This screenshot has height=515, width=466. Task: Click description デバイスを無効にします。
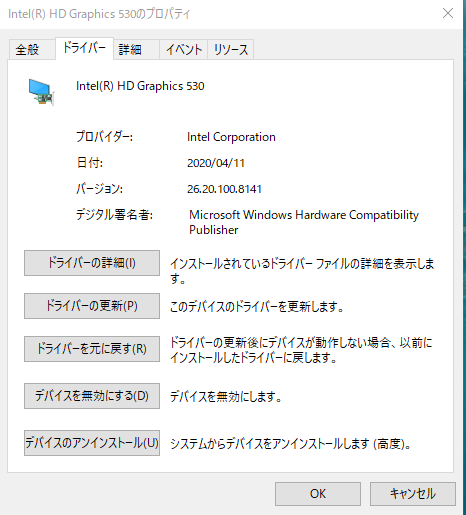[226, 396]
